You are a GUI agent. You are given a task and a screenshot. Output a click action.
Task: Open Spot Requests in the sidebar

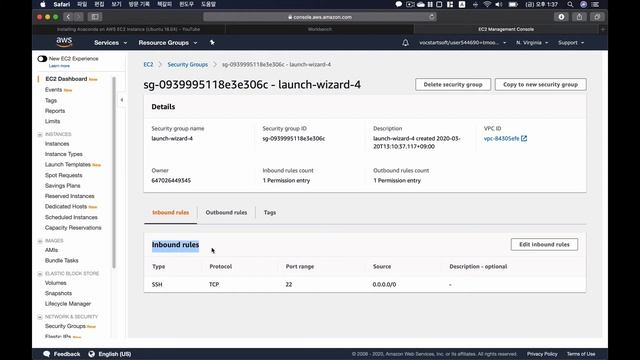(x=64, y=175)
